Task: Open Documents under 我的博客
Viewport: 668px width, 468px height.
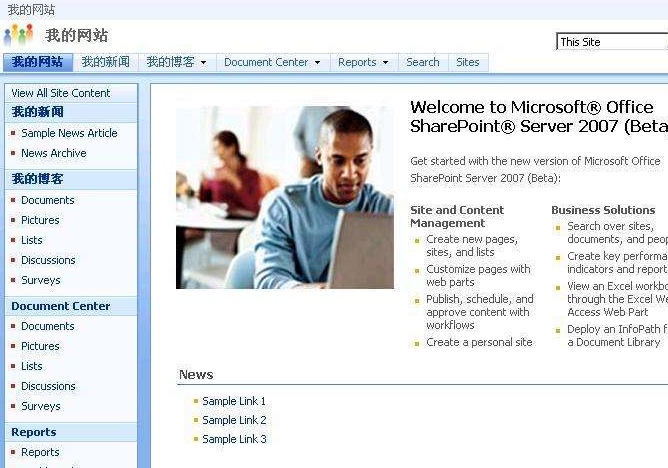Action: coord(48,200)
